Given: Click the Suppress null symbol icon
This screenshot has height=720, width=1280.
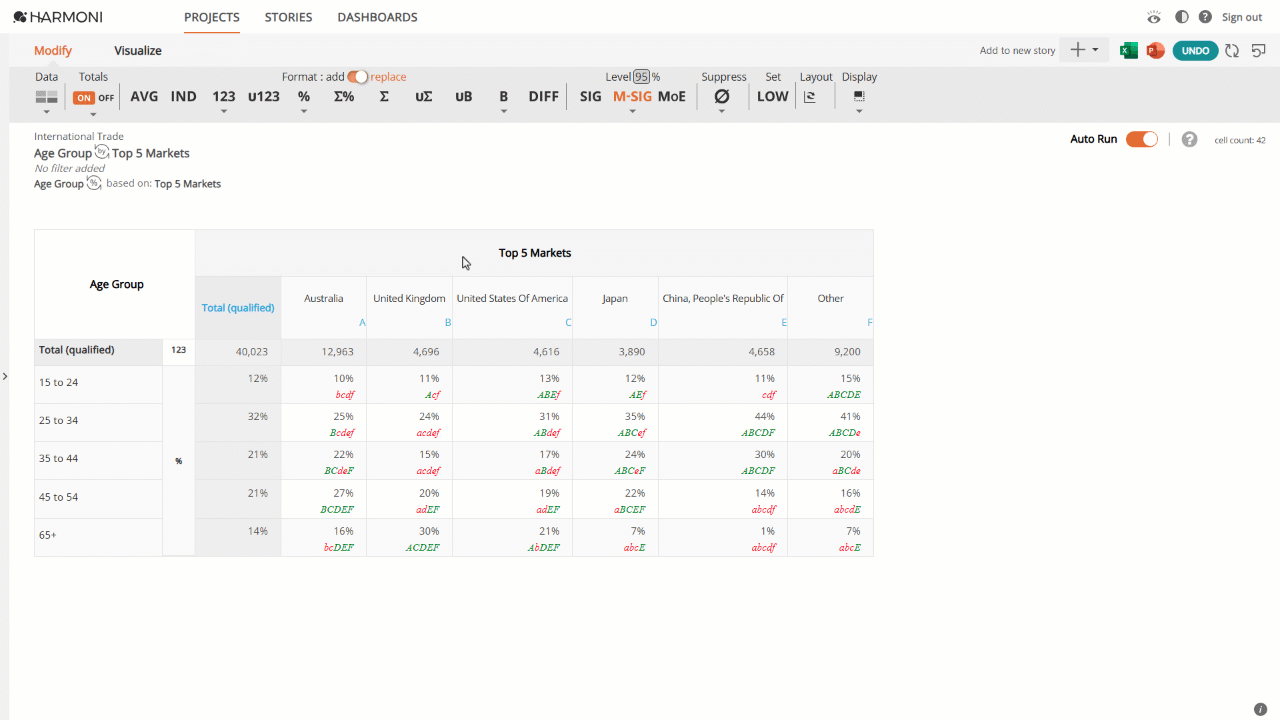Looking at the screenshot, I should [722, 97].
